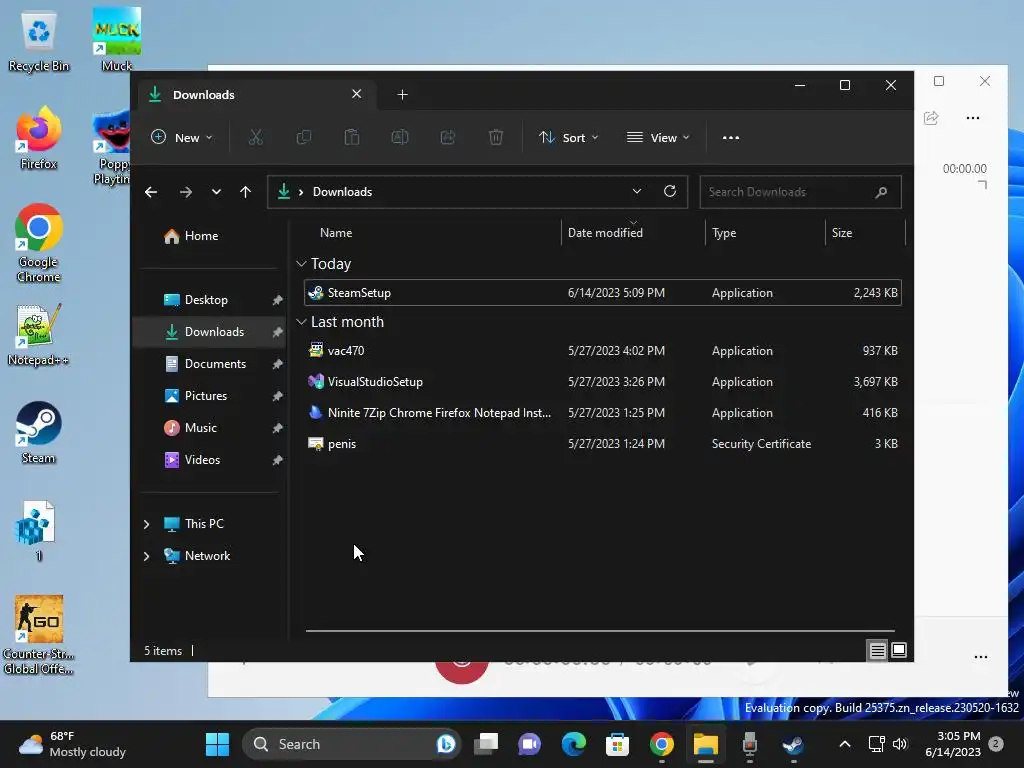Click the Copy icon in toolbar
1024x768 pixels.
click(x=304, y=137)
